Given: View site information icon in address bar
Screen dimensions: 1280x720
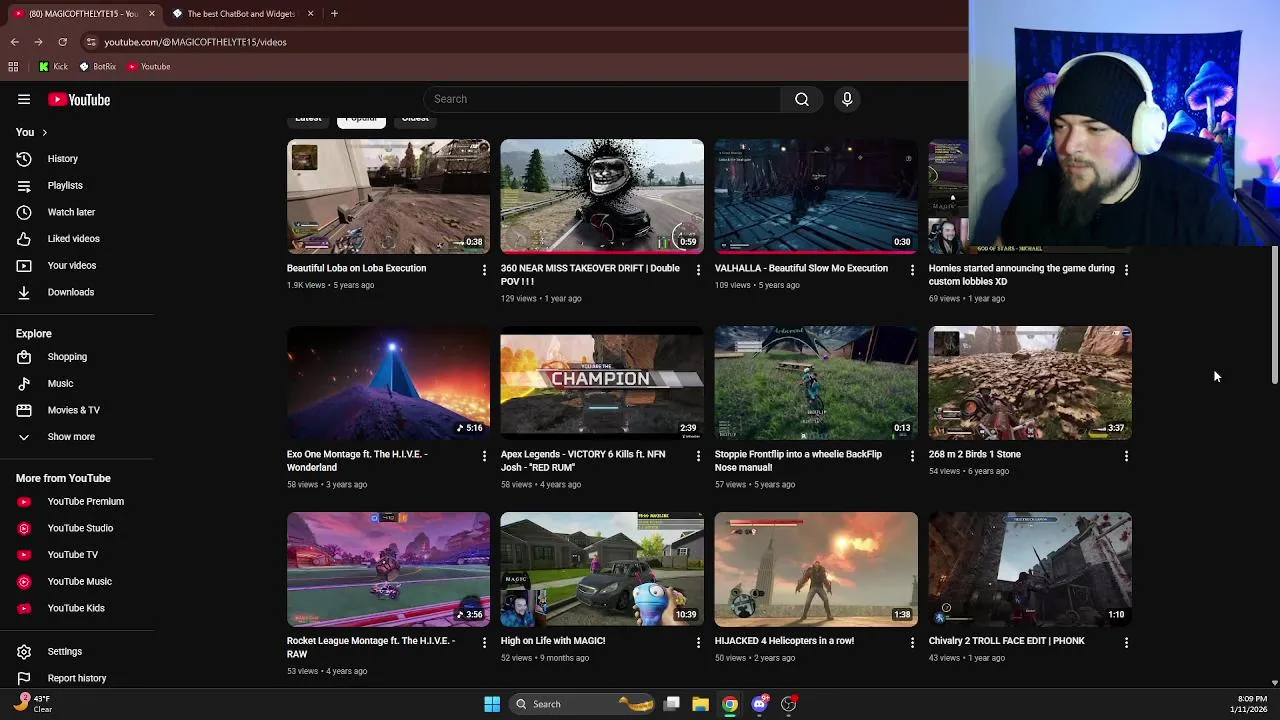Looking at the screenshot, I should pos(91,42).
